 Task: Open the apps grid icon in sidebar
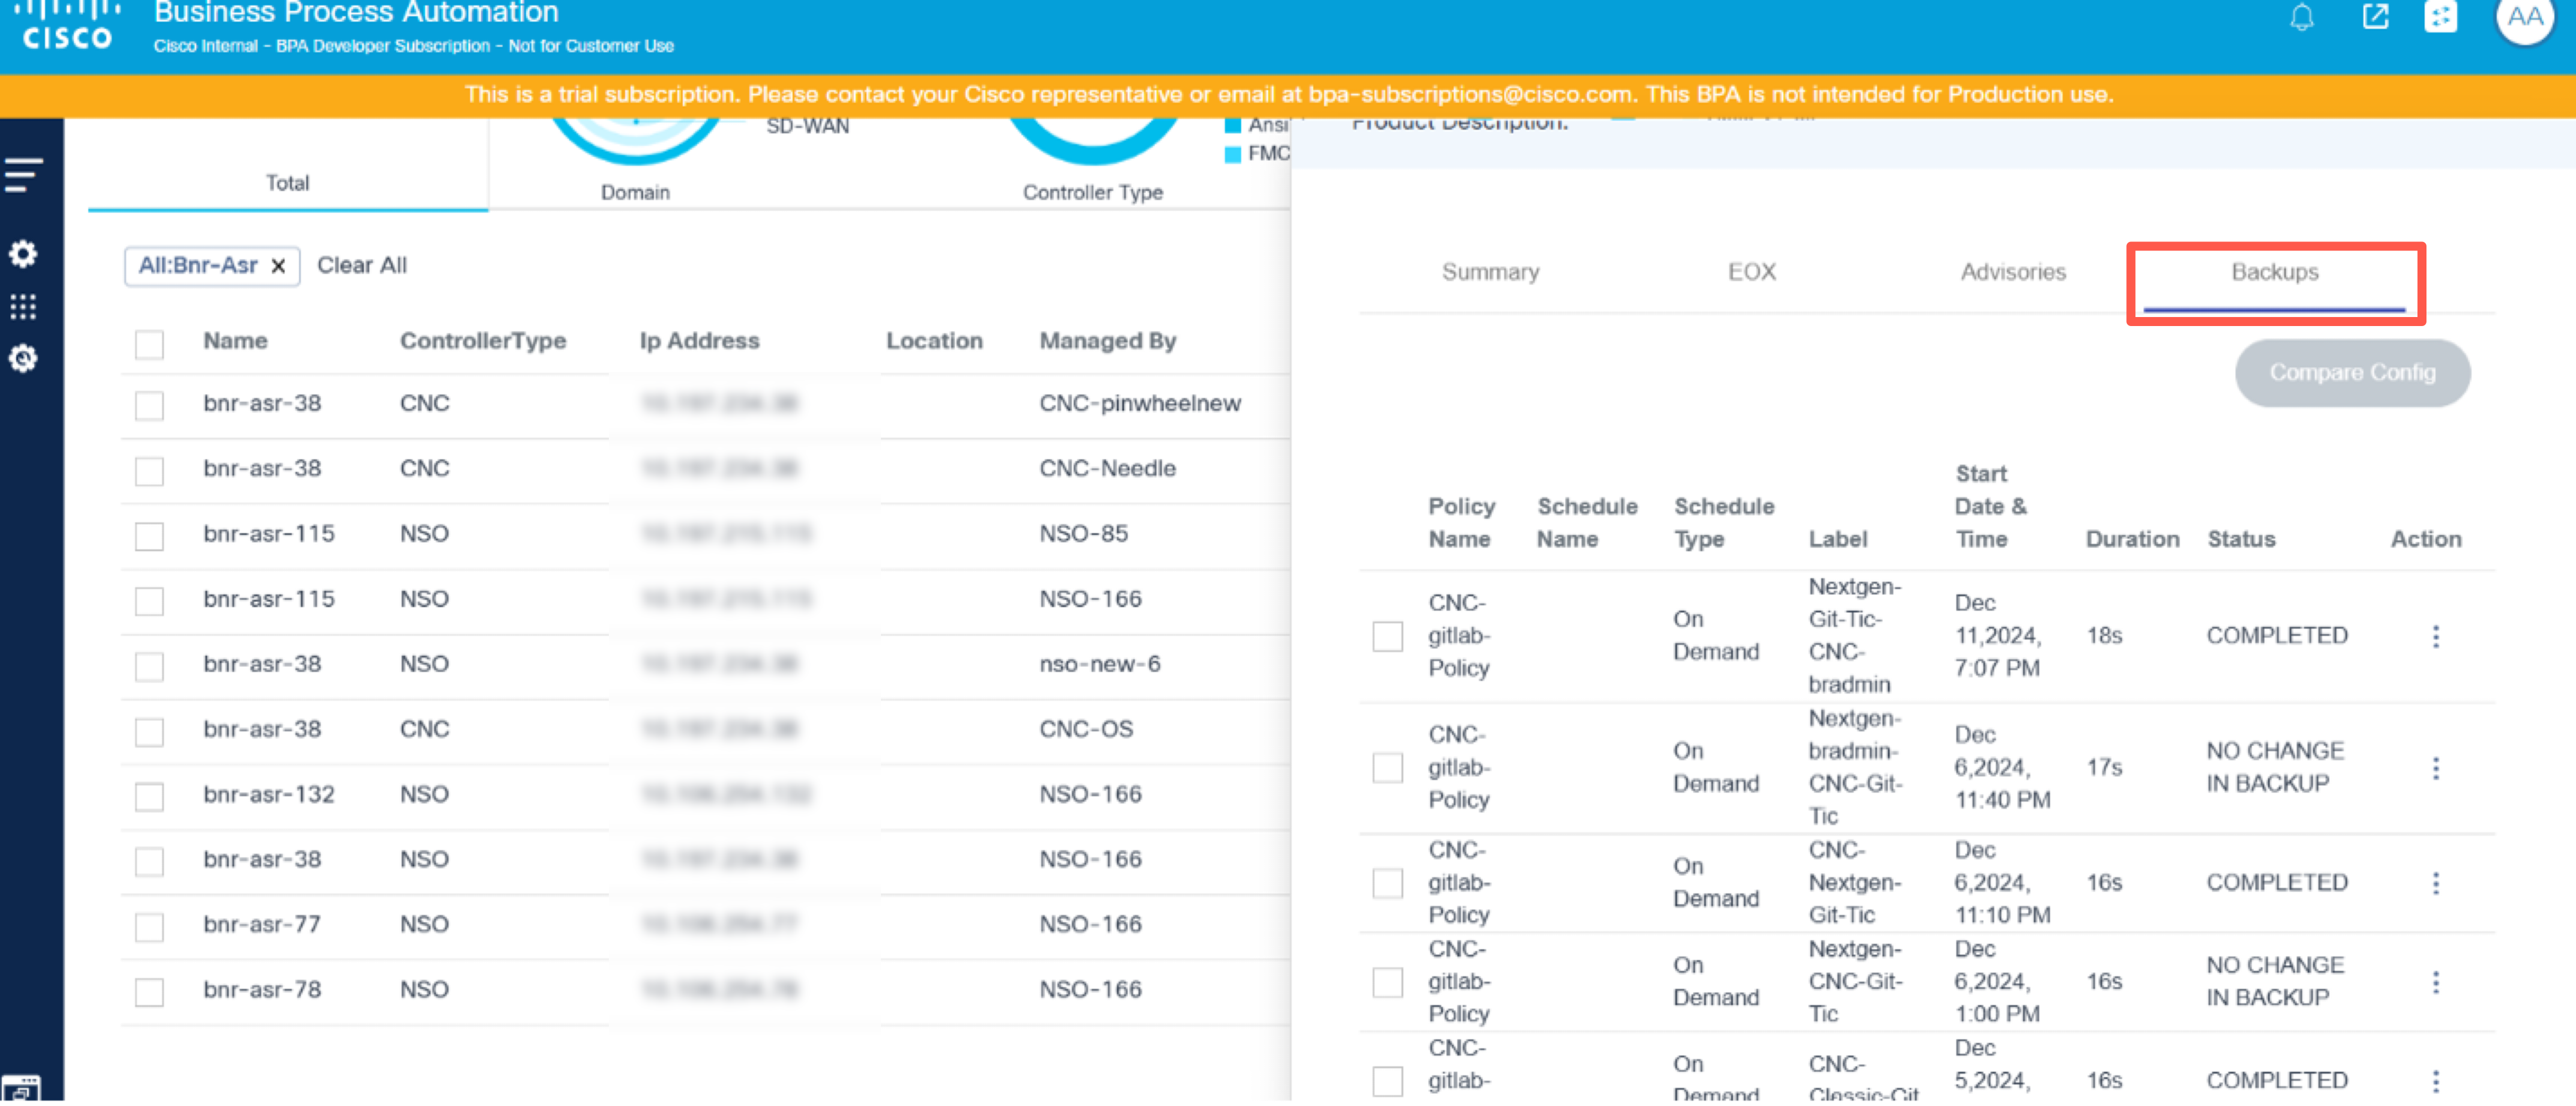point(24,306)
